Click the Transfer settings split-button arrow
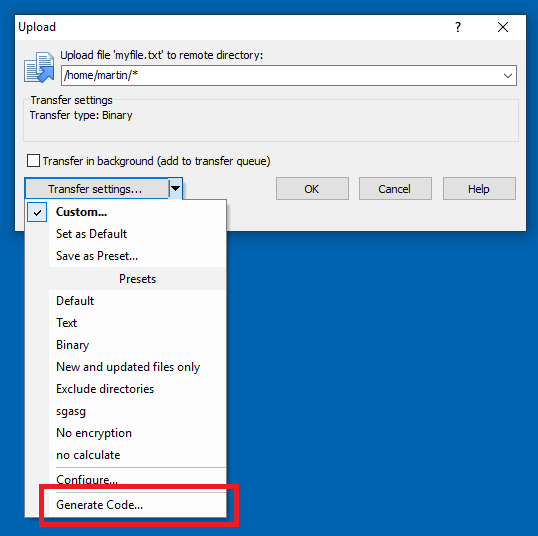The height and width of the screenshot is (536, 538). [x=175, y=188]
